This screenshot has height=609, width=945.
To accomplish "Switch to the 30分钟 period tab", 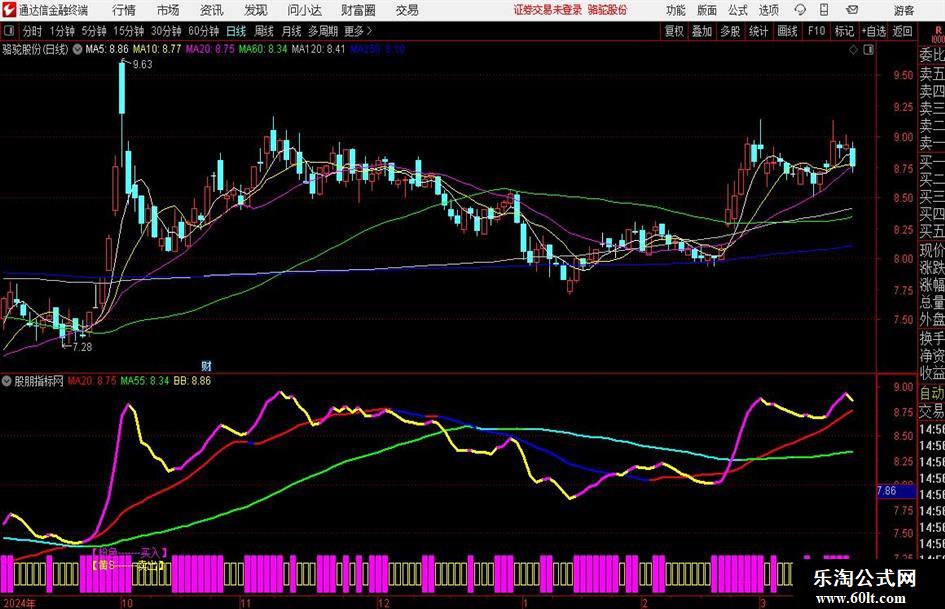I will 166,31.
